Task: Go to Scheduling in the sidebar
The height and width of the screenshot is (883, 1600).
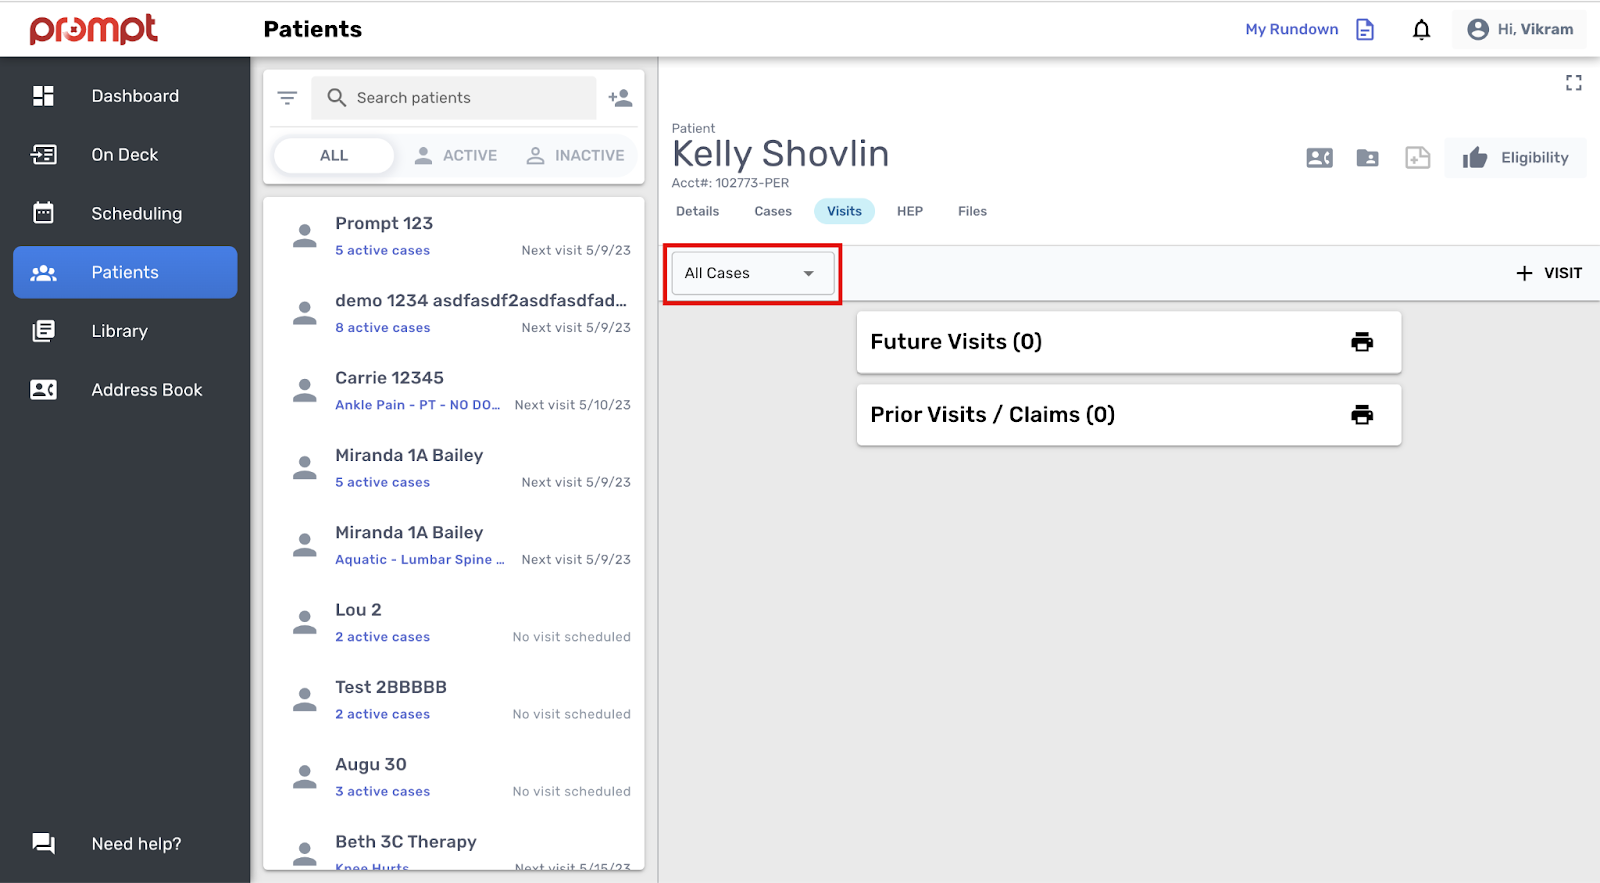Action: pyautogui.click(x=136, y=213)
